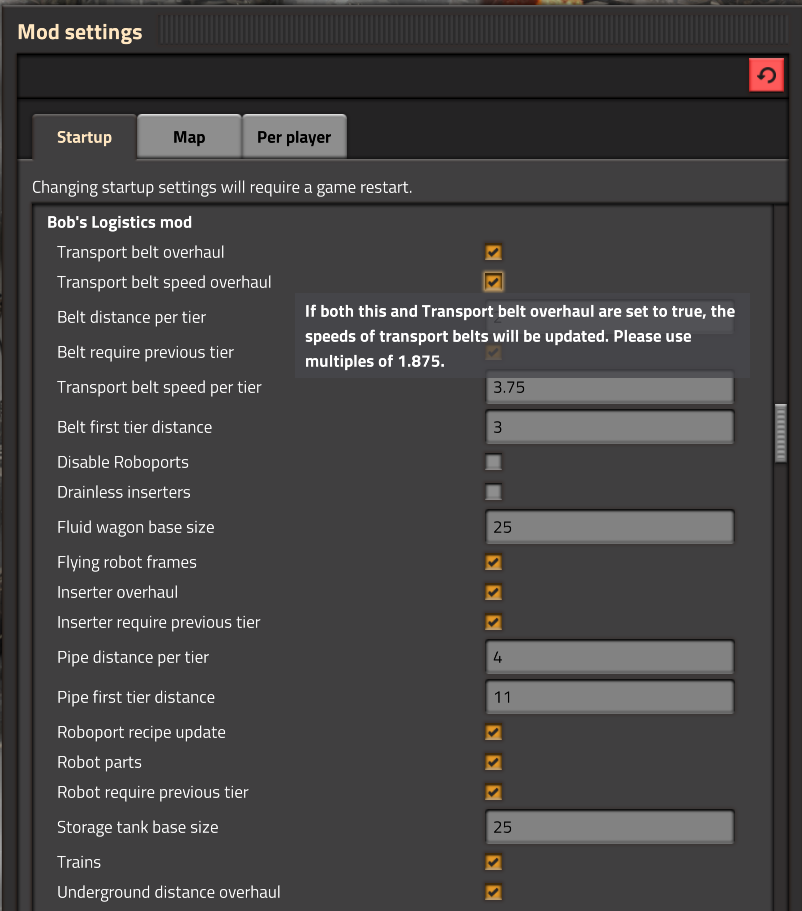Click the Mod settings title text

tap(80, 32)
